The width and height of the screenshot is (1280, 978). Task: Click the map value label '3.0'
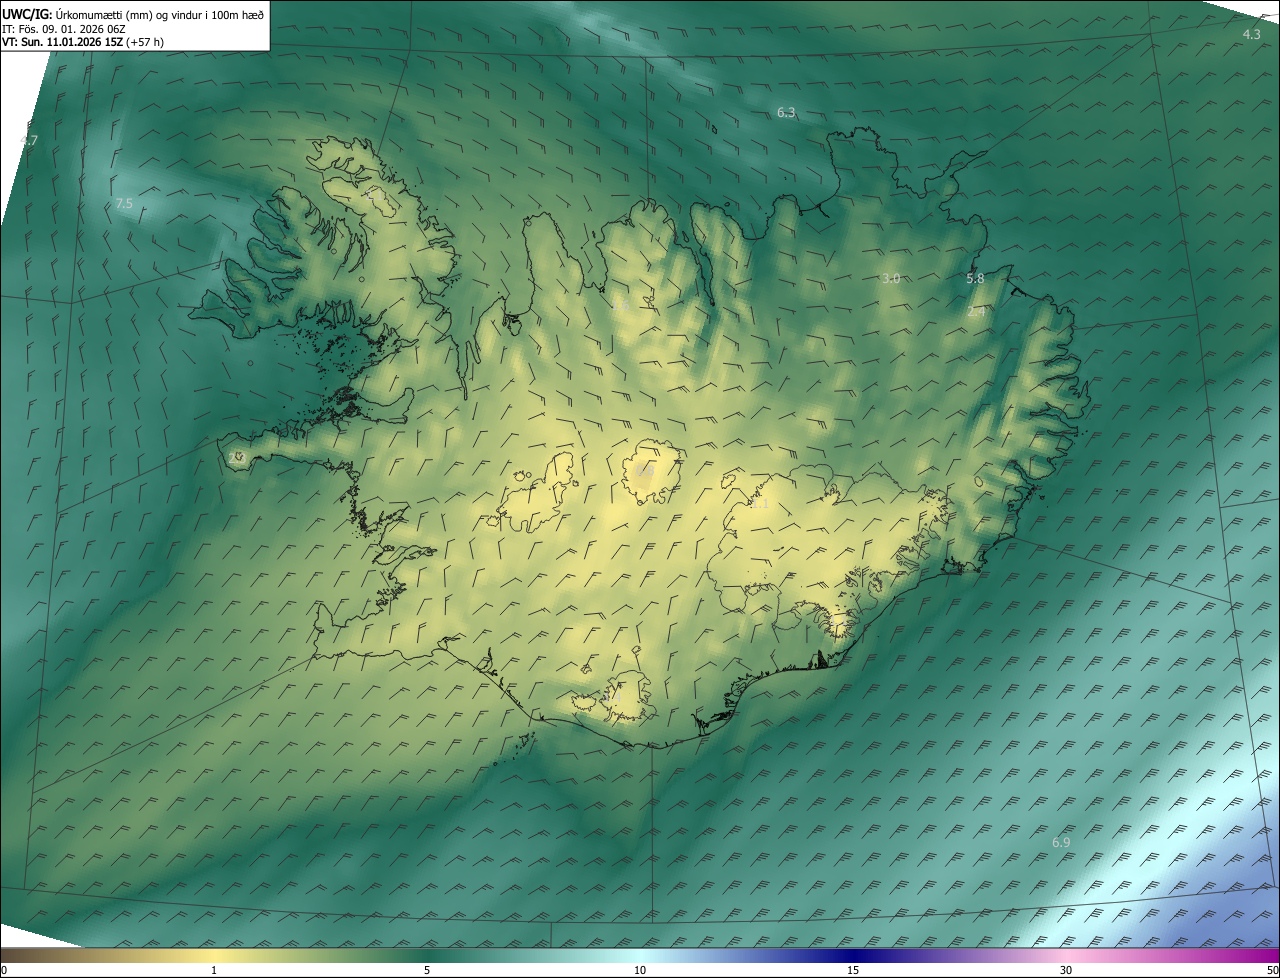[x=891, y=278]
